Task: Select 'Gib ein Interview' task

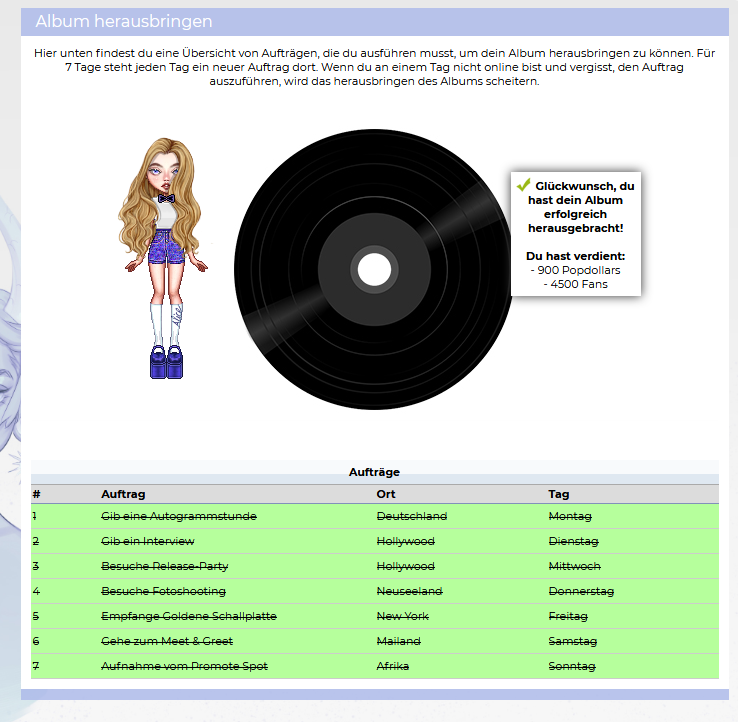Action: (x=148, y=541)
